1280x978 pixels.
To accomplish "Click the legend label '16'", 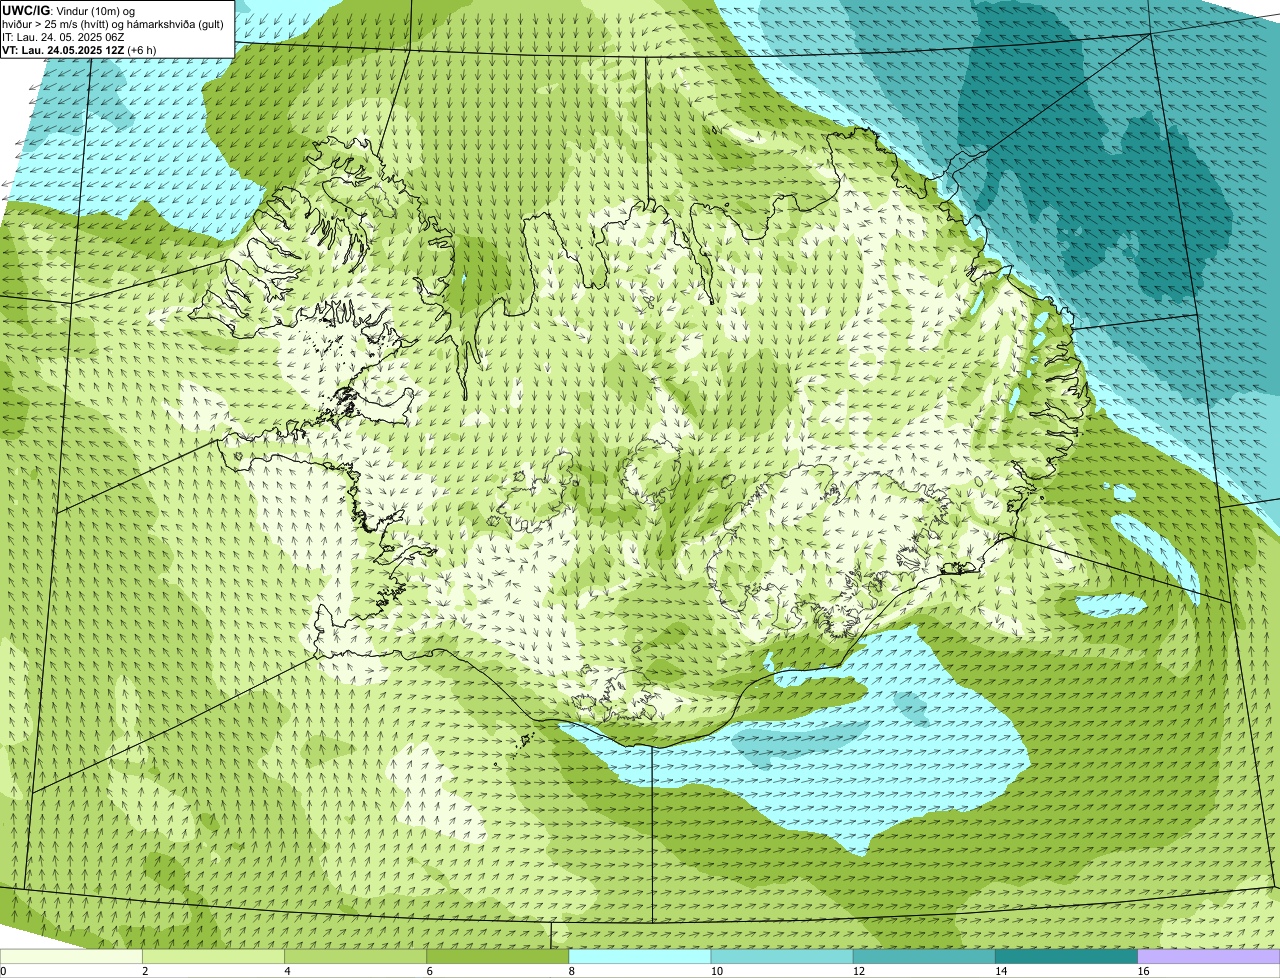I will (x=1143, y=971).
